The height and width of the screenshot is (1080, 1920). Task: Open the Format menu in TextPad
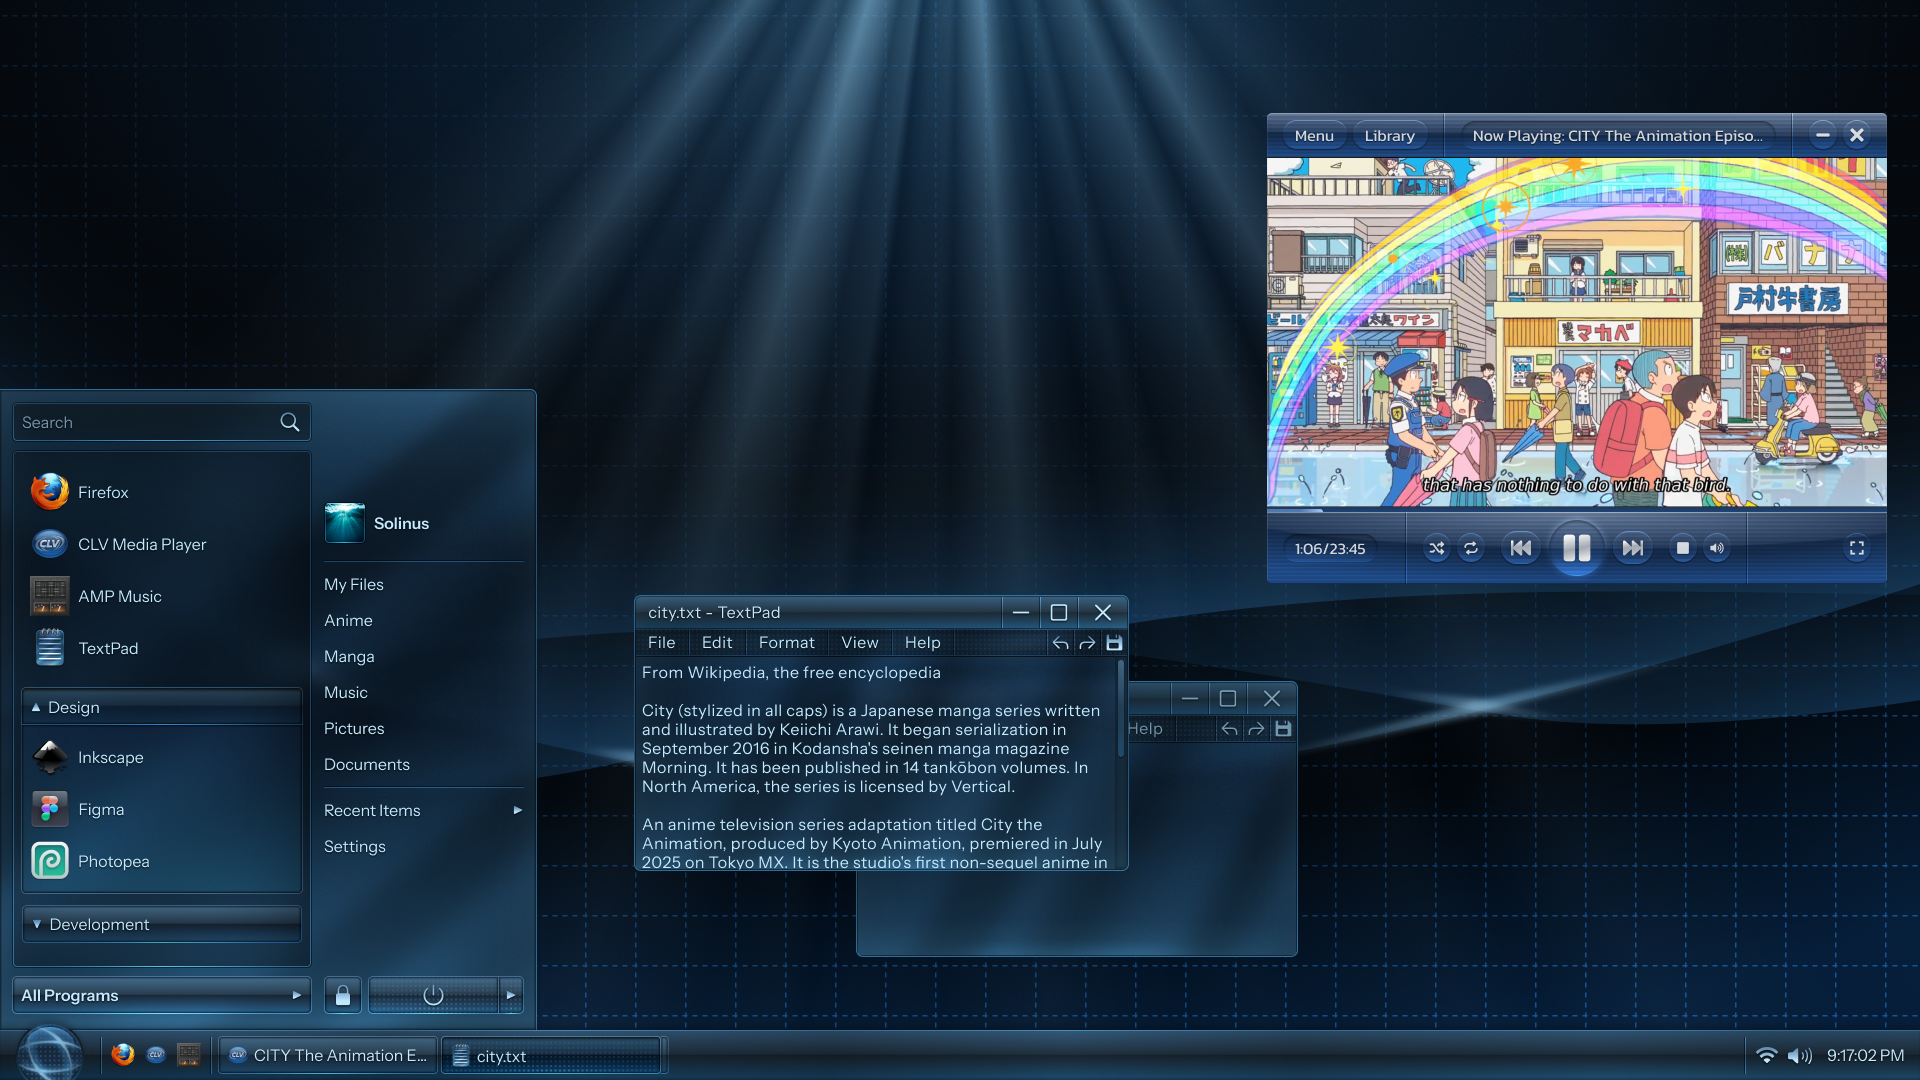[786, 643]
